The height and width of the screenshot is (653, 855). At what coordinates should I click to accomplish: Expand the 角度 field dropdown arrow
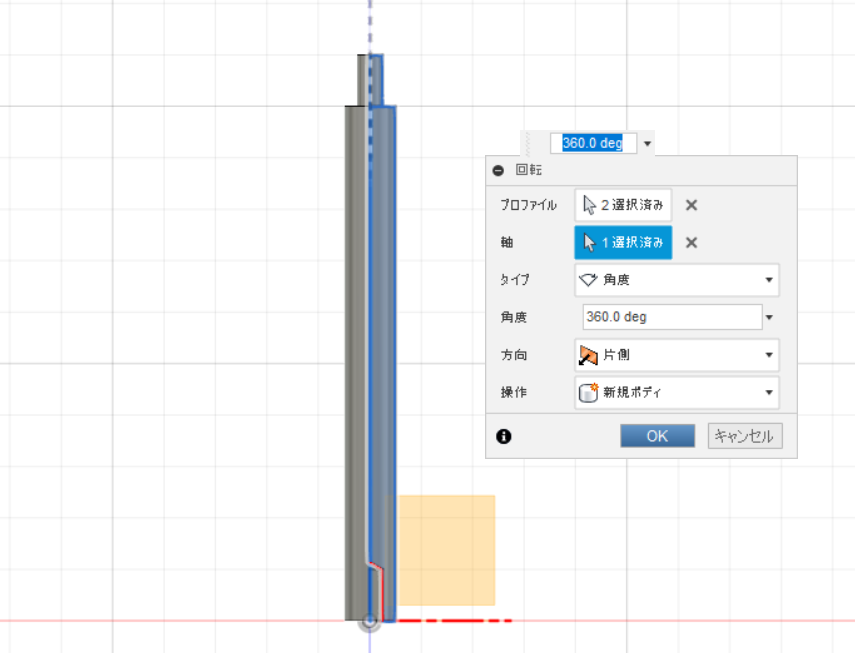tap(769, 317)
